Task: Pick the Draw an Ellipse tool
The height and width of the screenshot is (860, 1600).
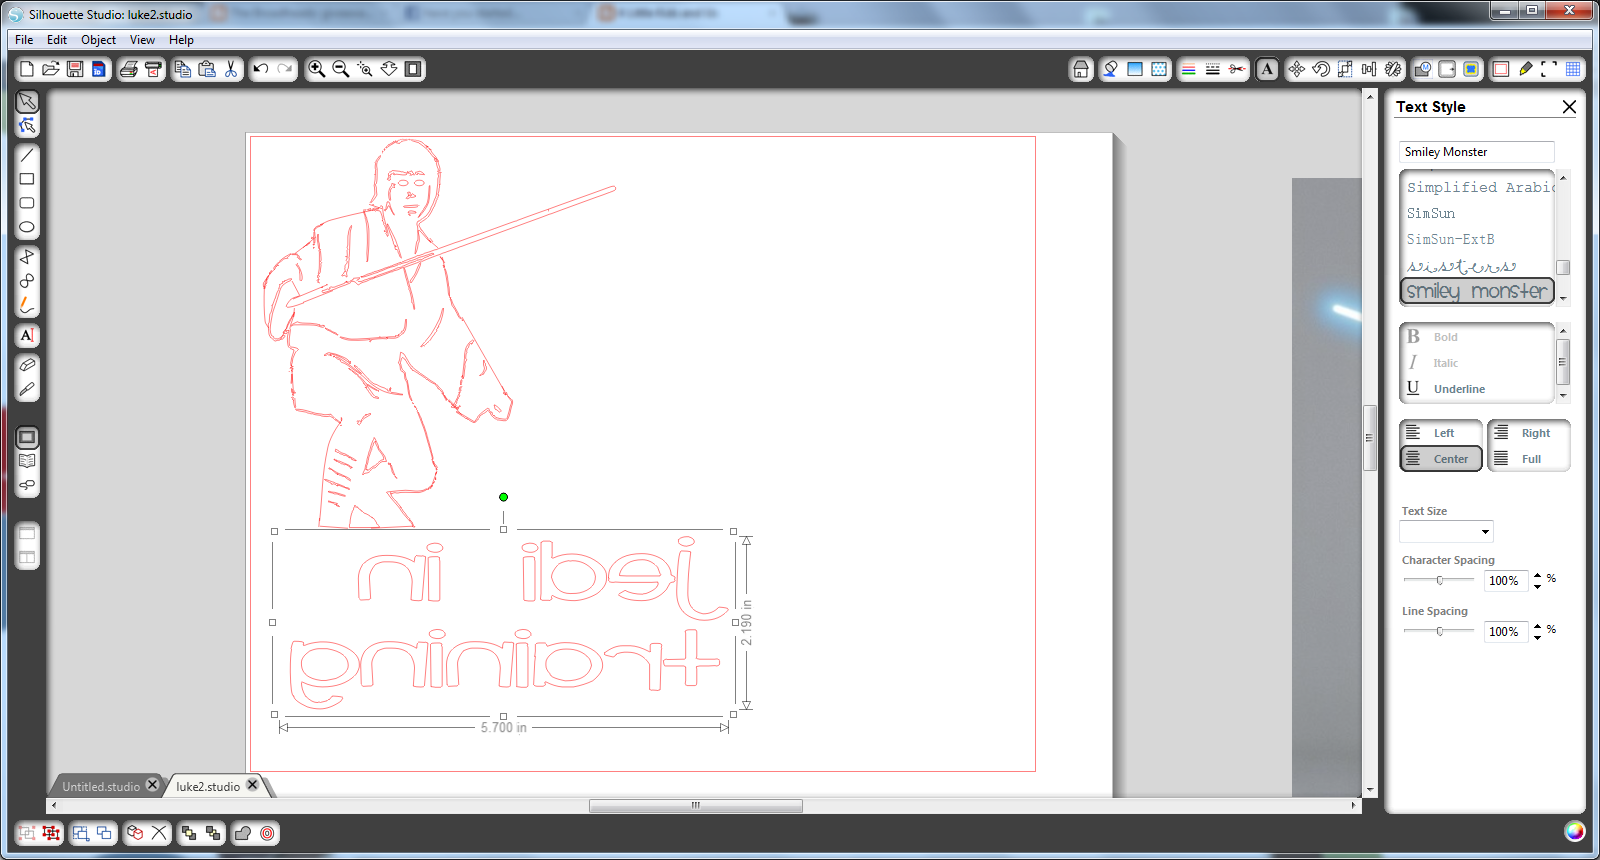Action: click(x=27, y=227)
